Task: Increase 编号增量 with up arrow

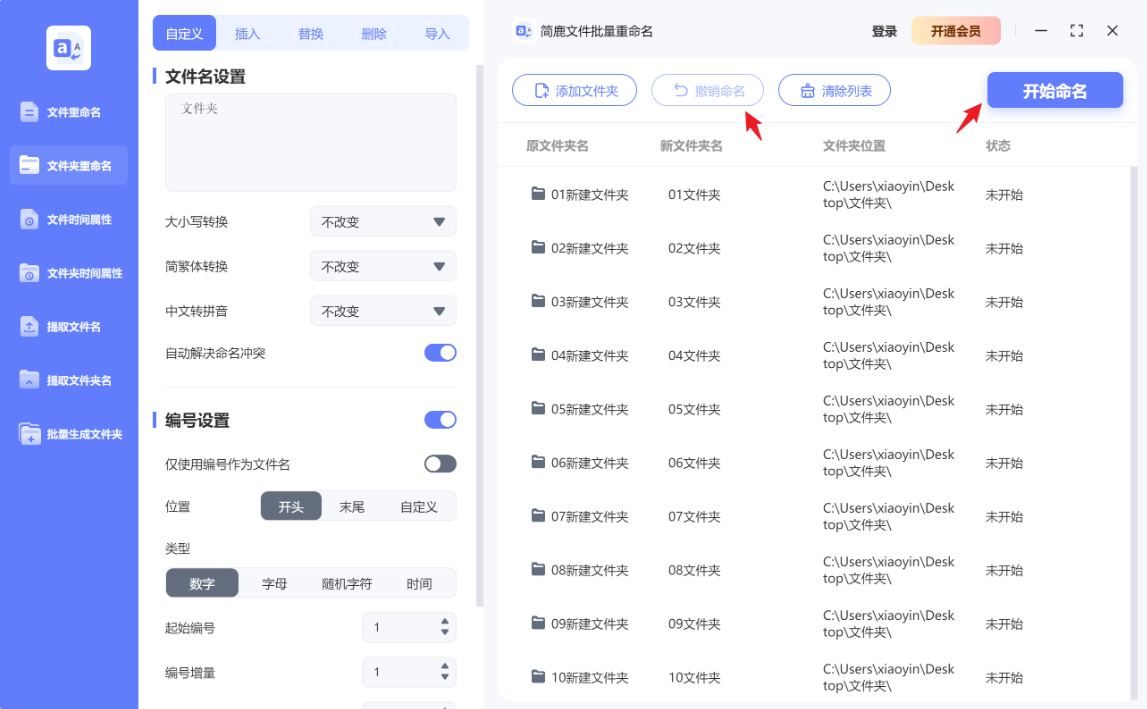Action: pyautogui.click(x=445, y=667)
